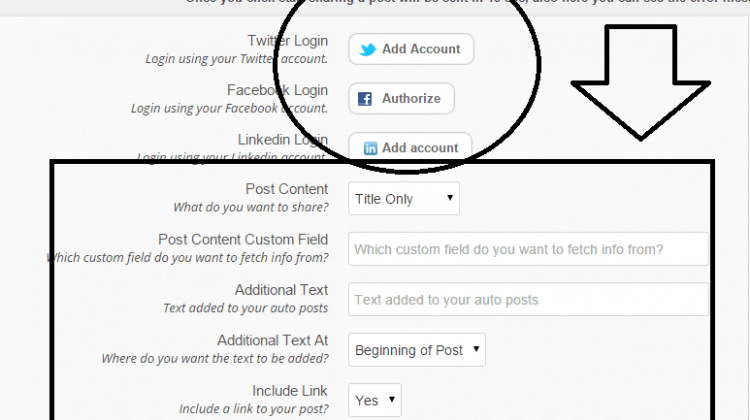Screen dimensions: 750x420
Task: Focus the Additional Text input field
Action: pyautogui.click(x=528, y=299)
